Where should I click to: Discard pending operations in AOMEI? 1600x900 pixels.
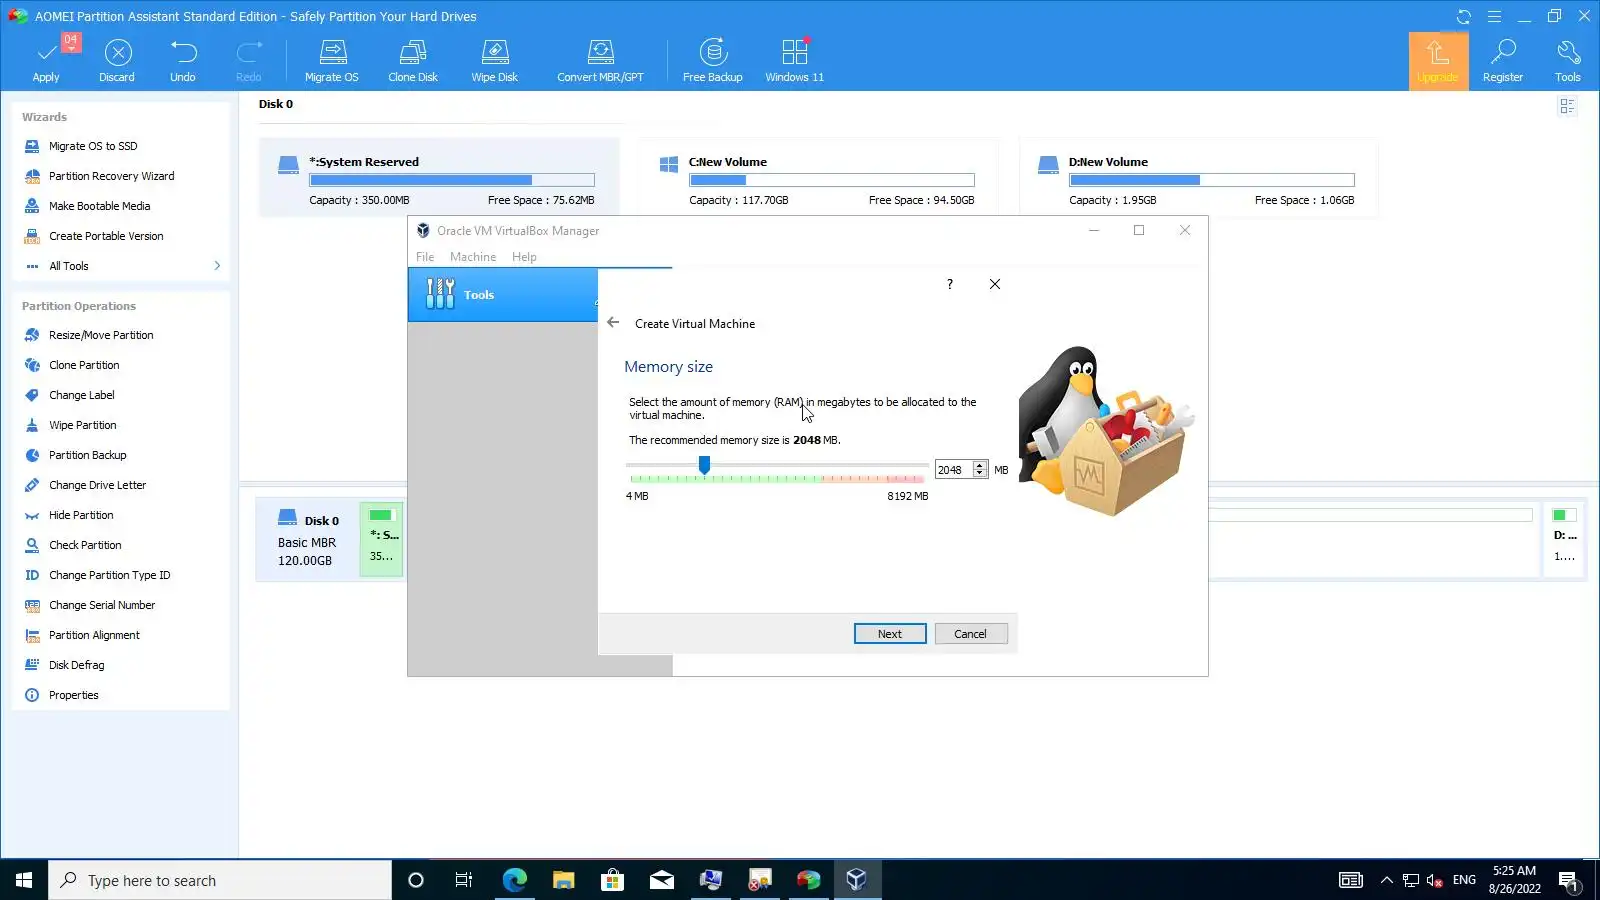117,61
